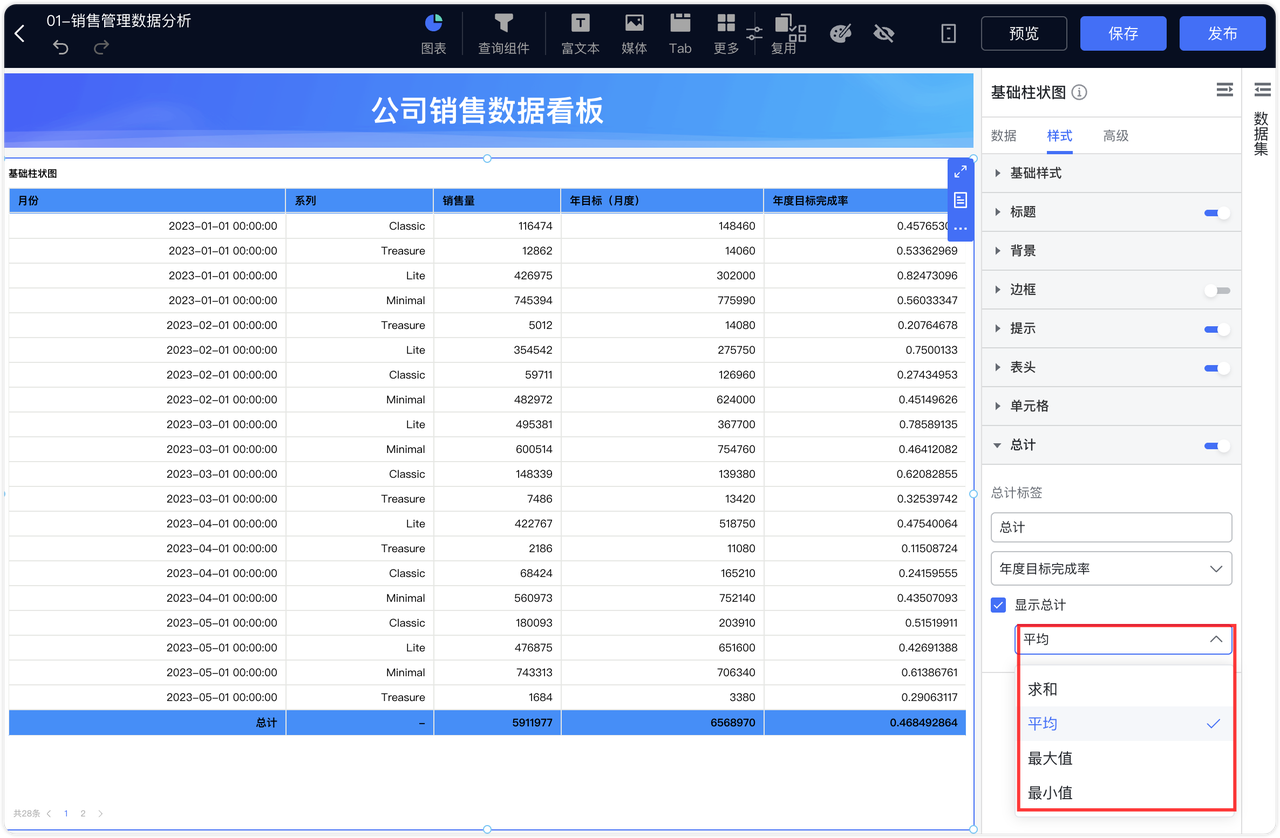Screen dimensions: 1280x838
Task: Toggle the 提示 tooltip switch
Action: click(x=1217, y=329)
